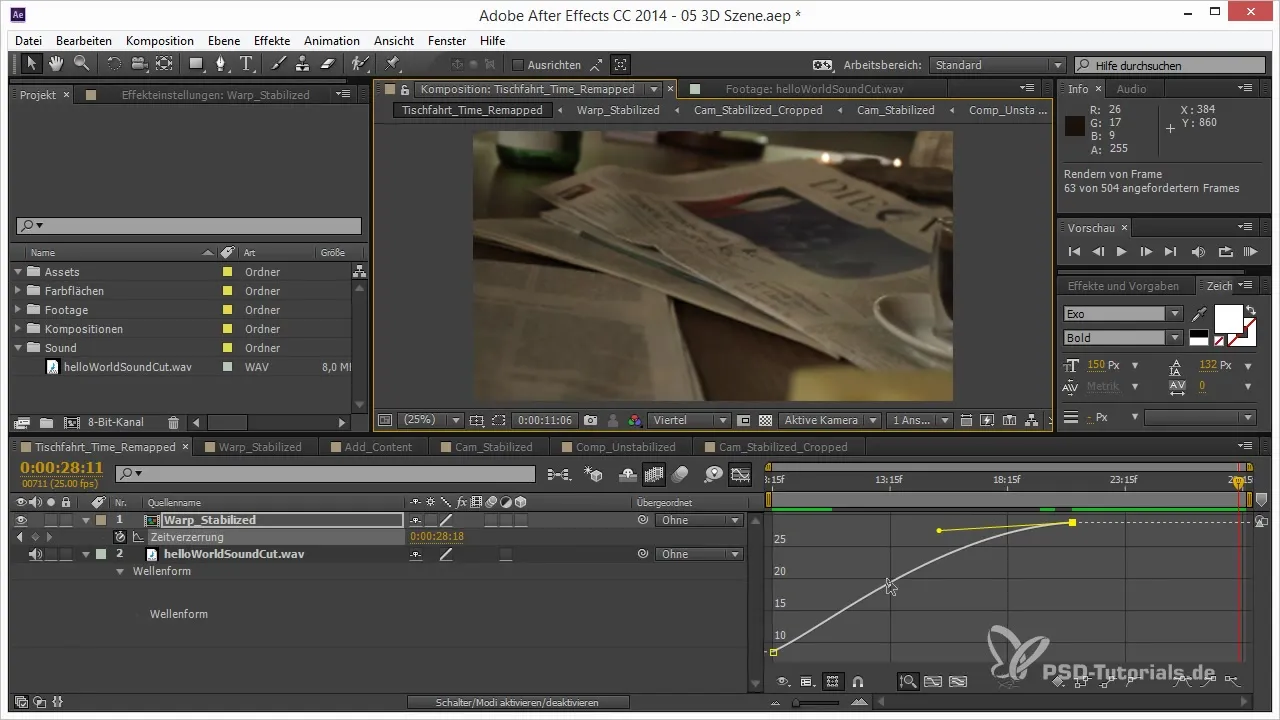This screenshot has width=1280, height=720.
Task: Open the Exo font family dropdown
Action: pyautogui.click(x=1123, y=314)
